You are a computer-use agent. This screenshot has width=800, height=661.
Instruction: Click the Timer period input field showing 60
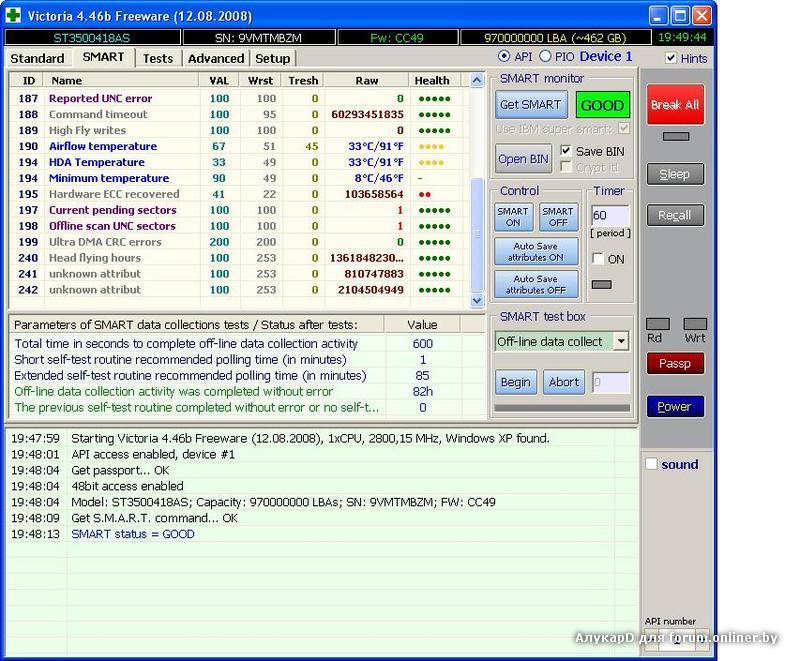pyautogui.click(x=610, y=215)
